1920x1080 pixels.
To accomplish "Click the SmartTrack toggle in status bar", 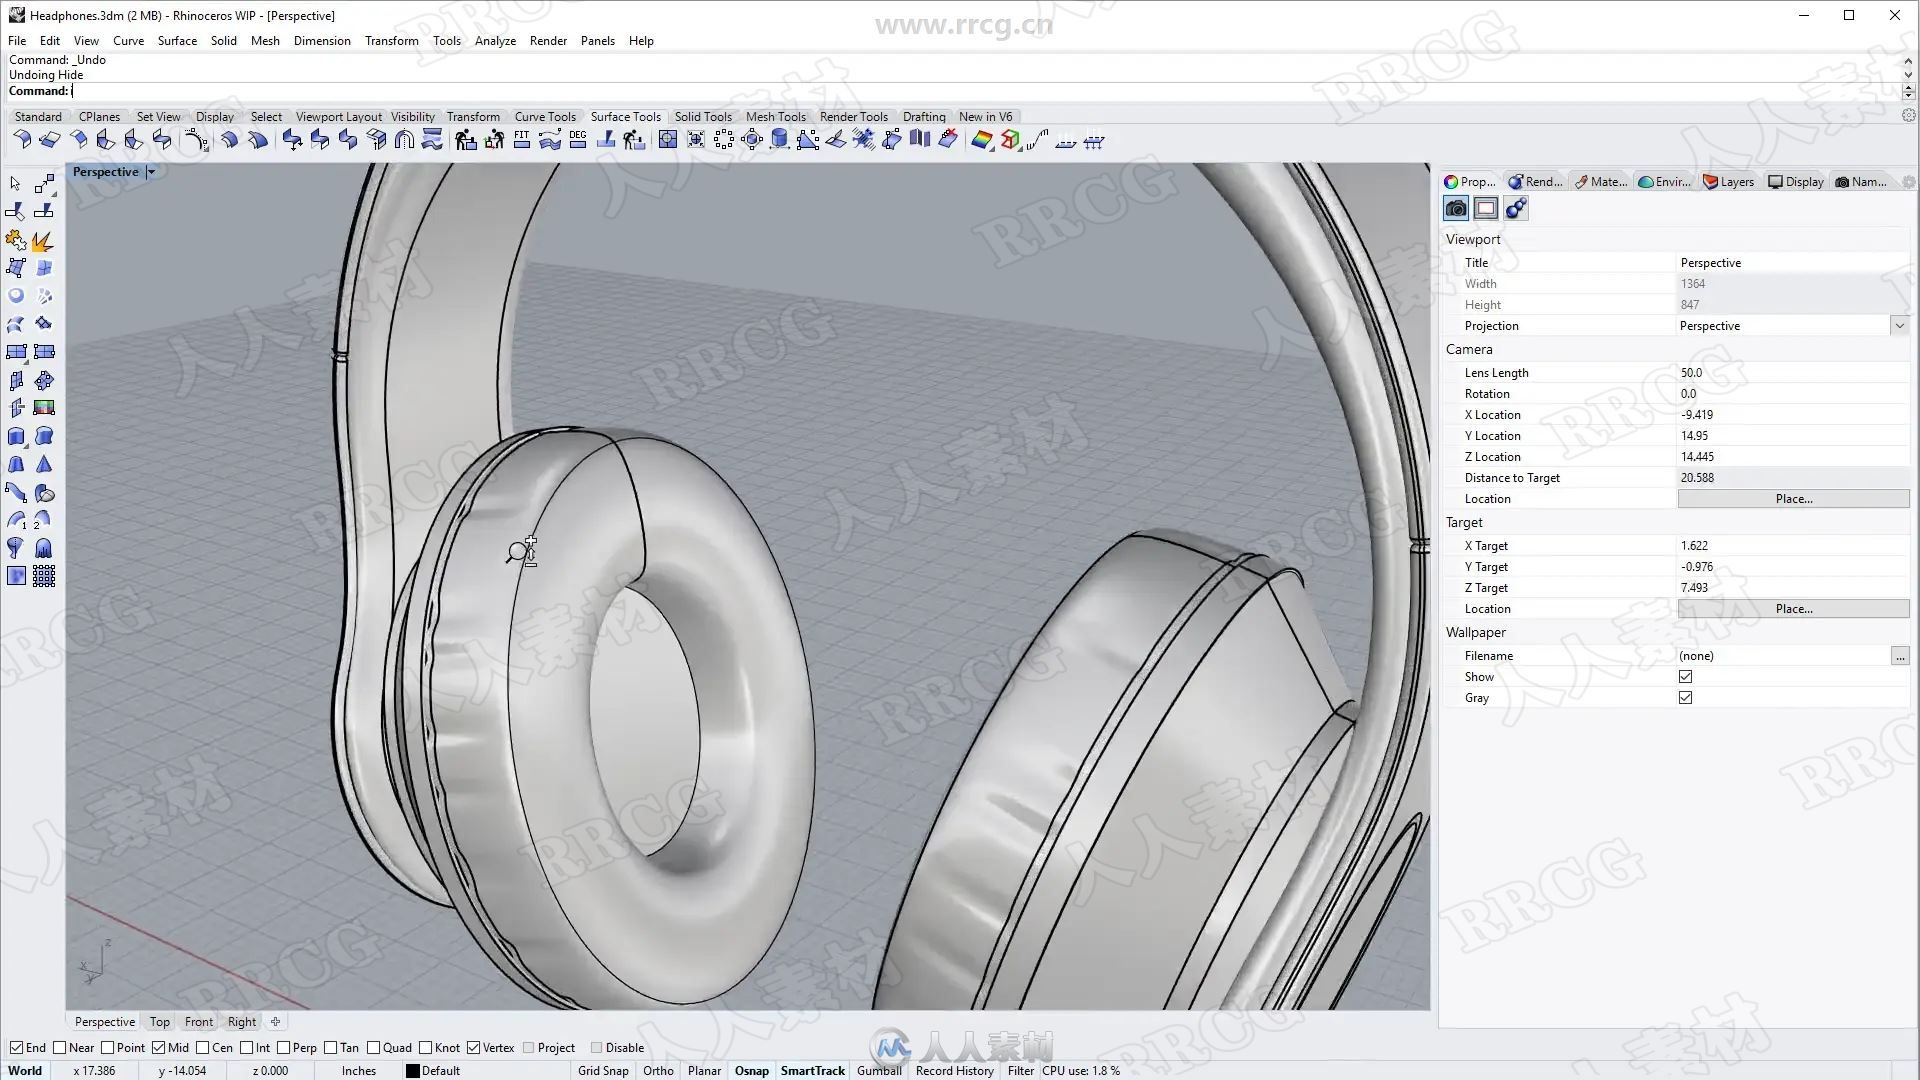I will point(812,1069).
